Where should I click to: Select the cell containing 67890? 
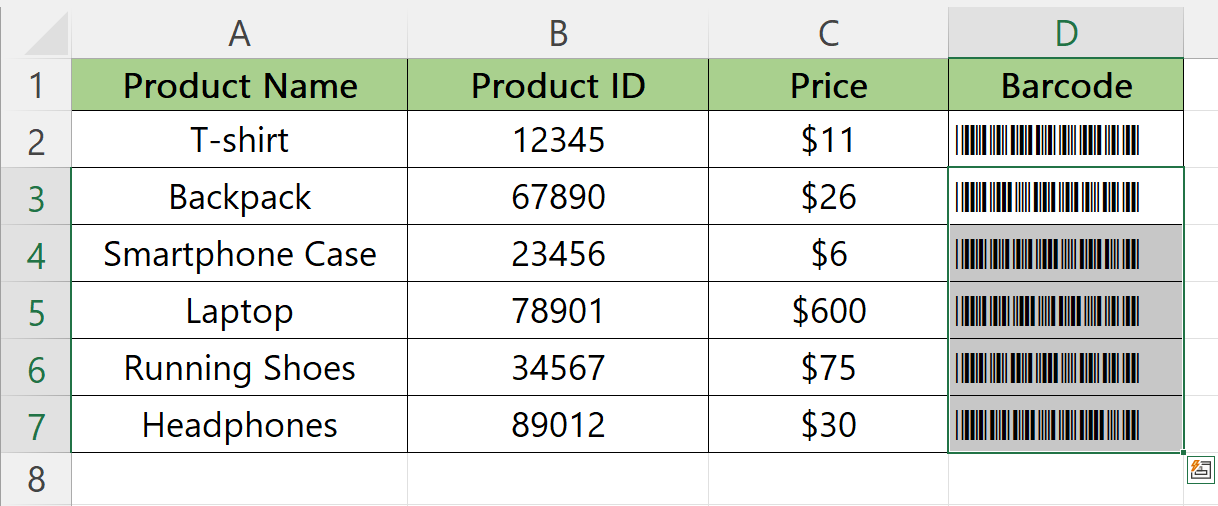tap(558, 196)
